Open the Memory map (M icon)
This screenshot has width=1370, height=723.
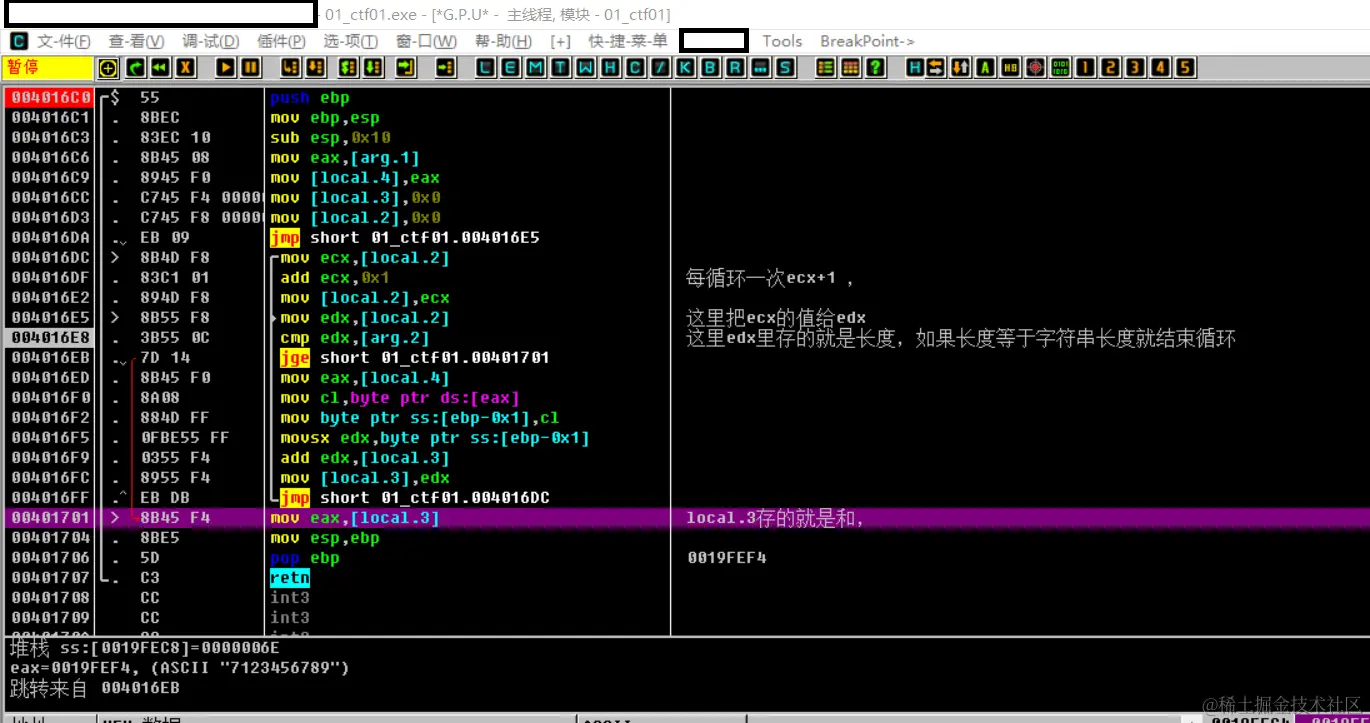[536, 68]
